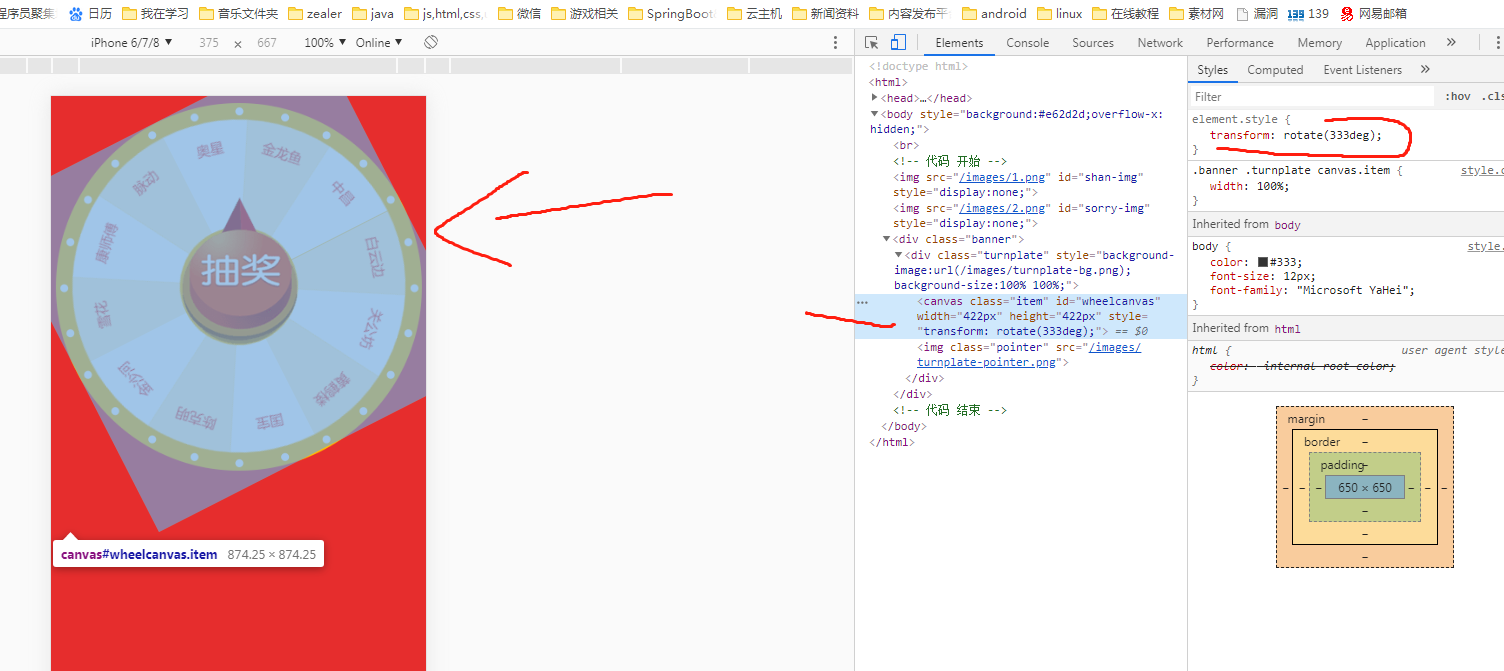Click the 650 × 650 box model content
Screen dimensions: 1504x671
(x=1365, y=488)
